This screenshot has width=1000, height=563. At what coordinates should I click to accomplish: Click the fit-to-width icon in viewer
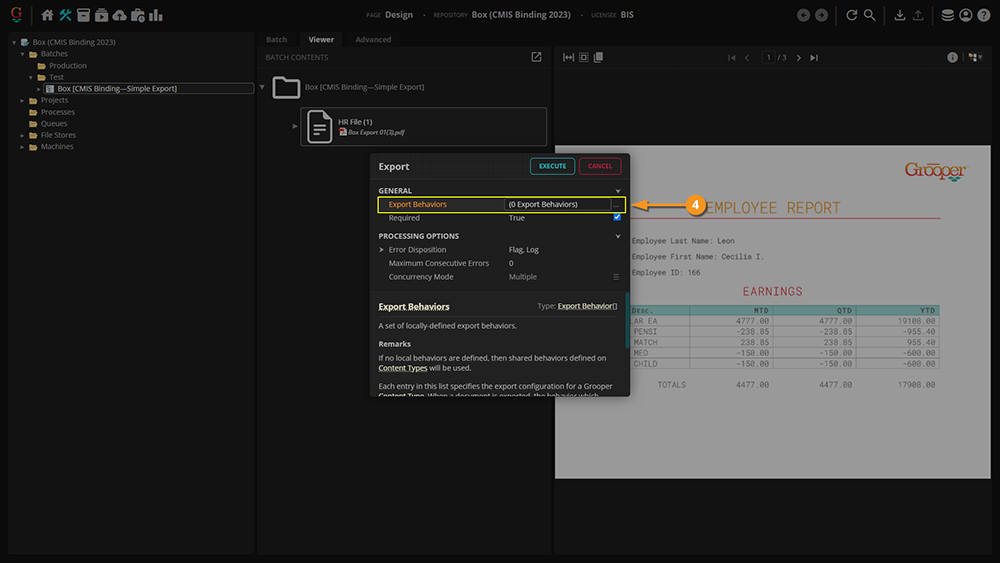569,58
